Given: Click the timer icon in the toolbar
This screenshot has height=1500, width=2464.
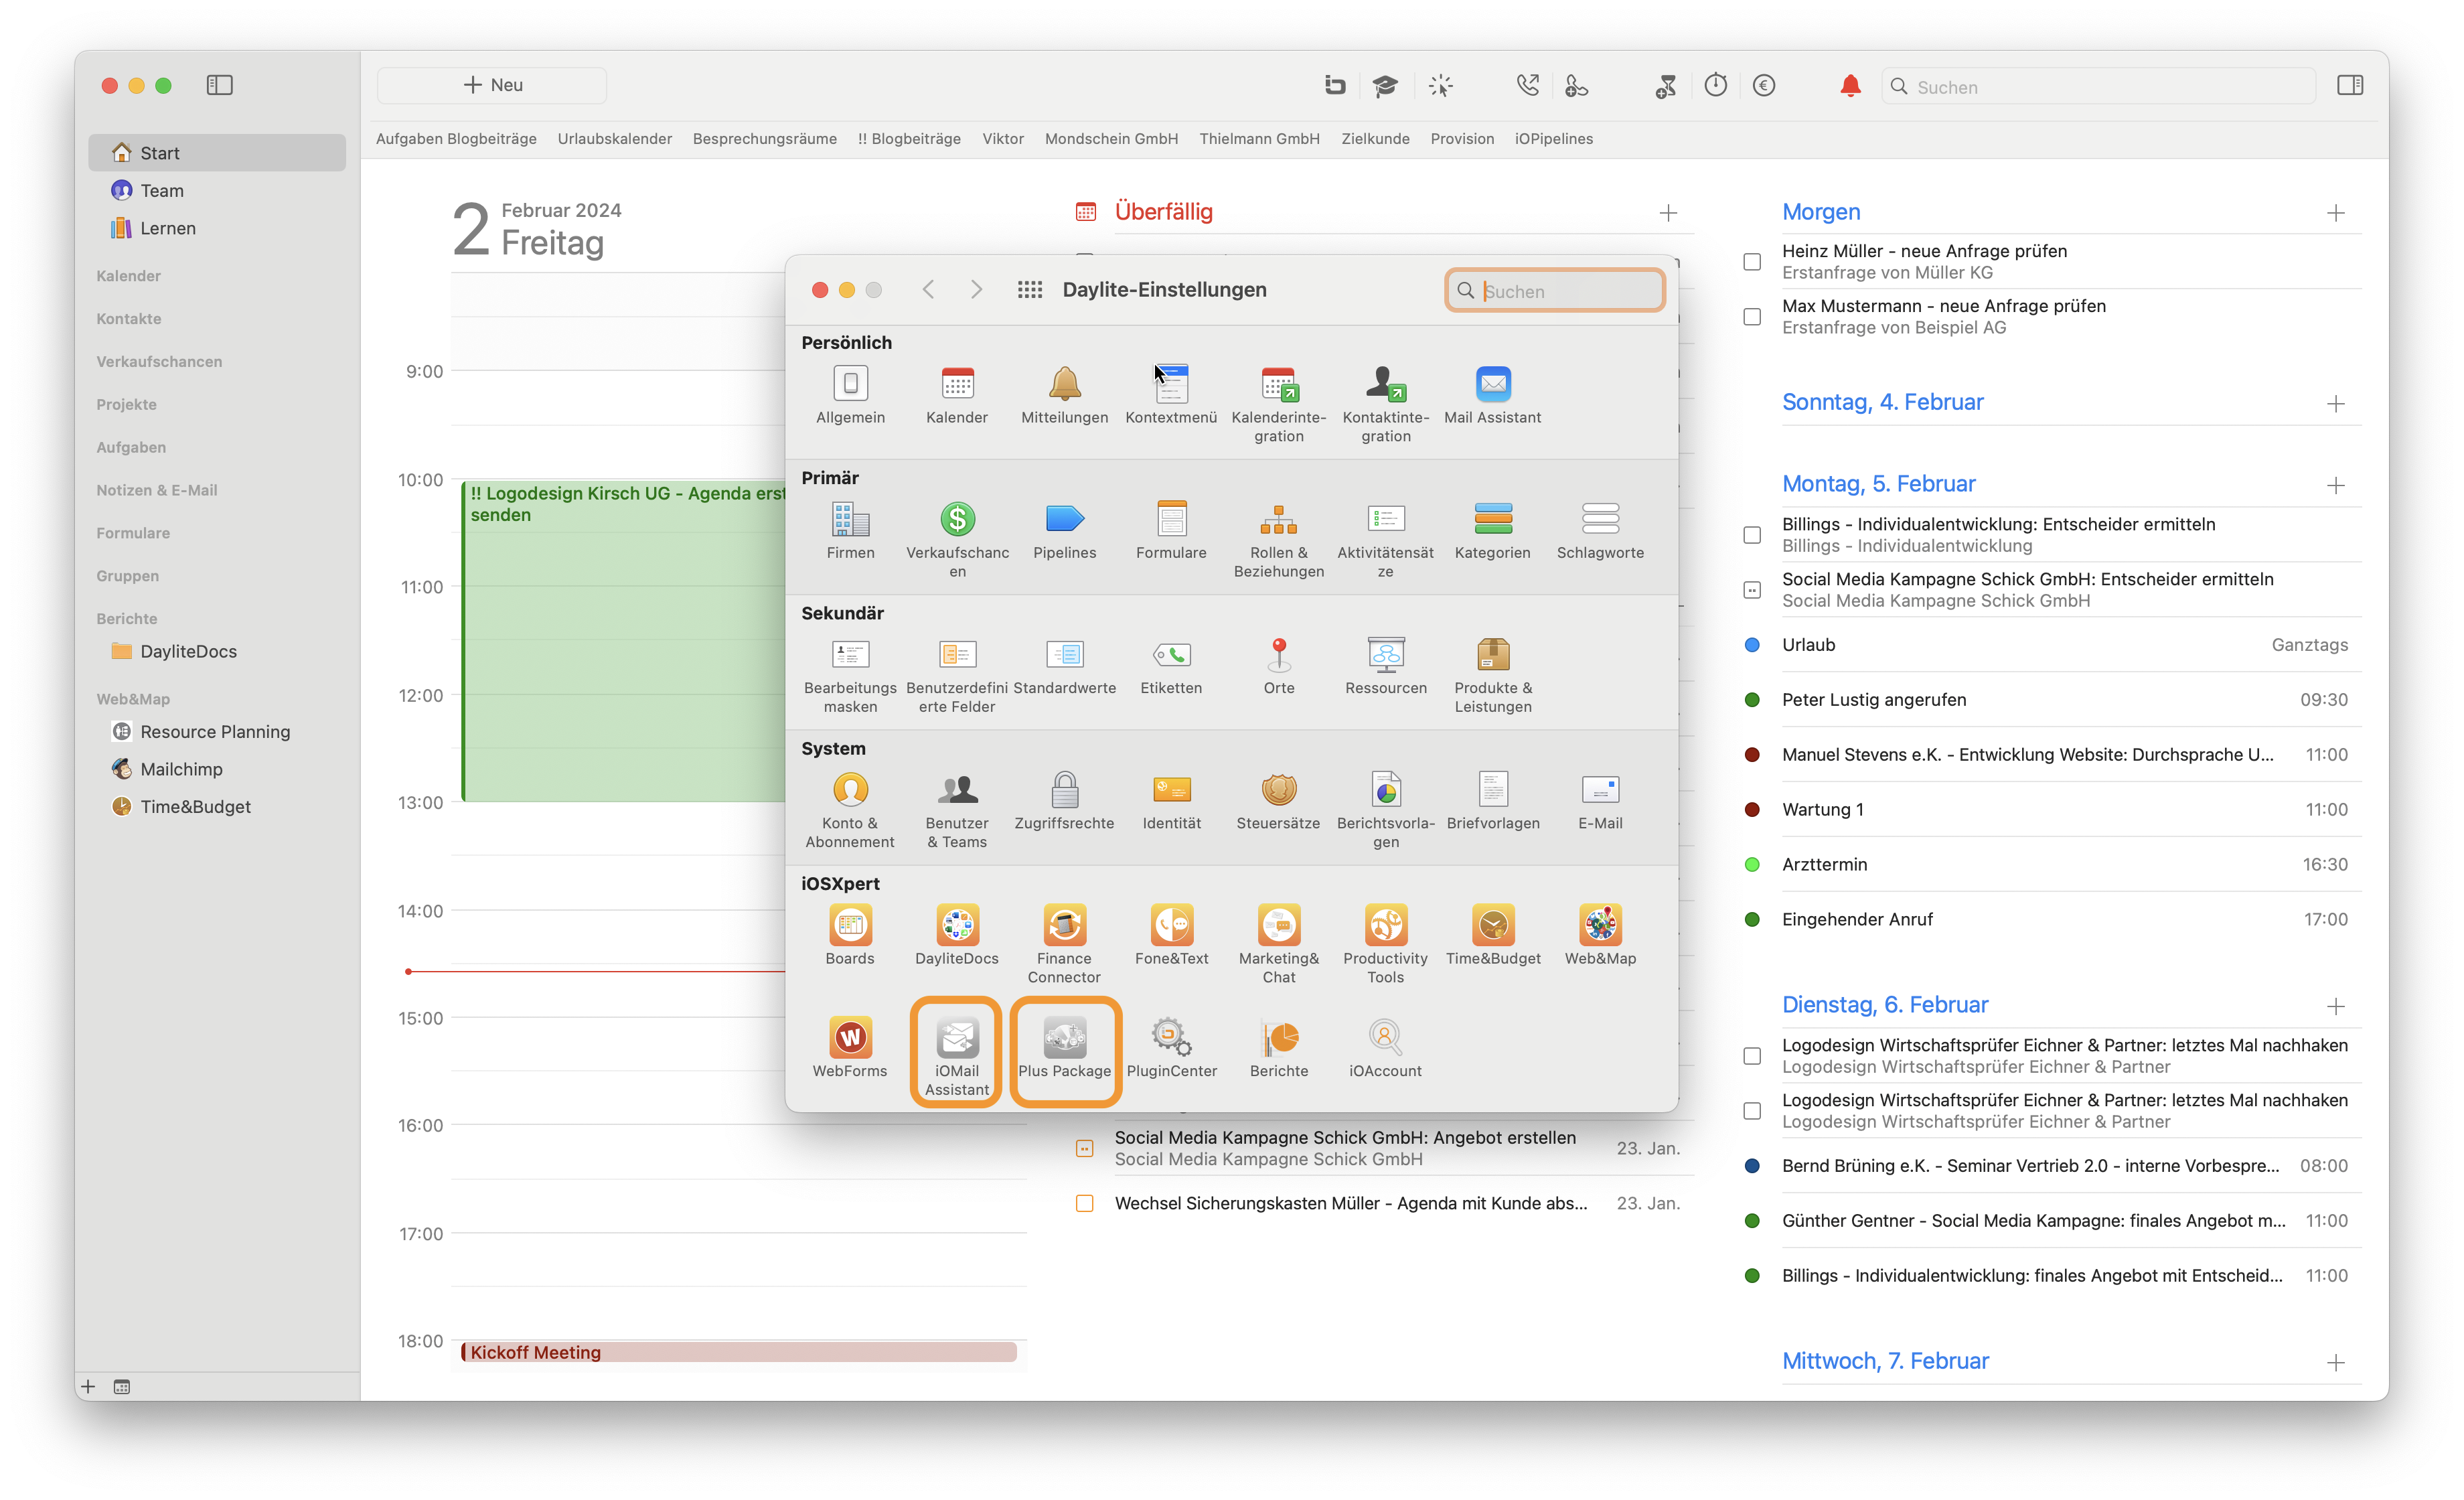Looking at the screenshot, I should click(x=1716, y=86).
